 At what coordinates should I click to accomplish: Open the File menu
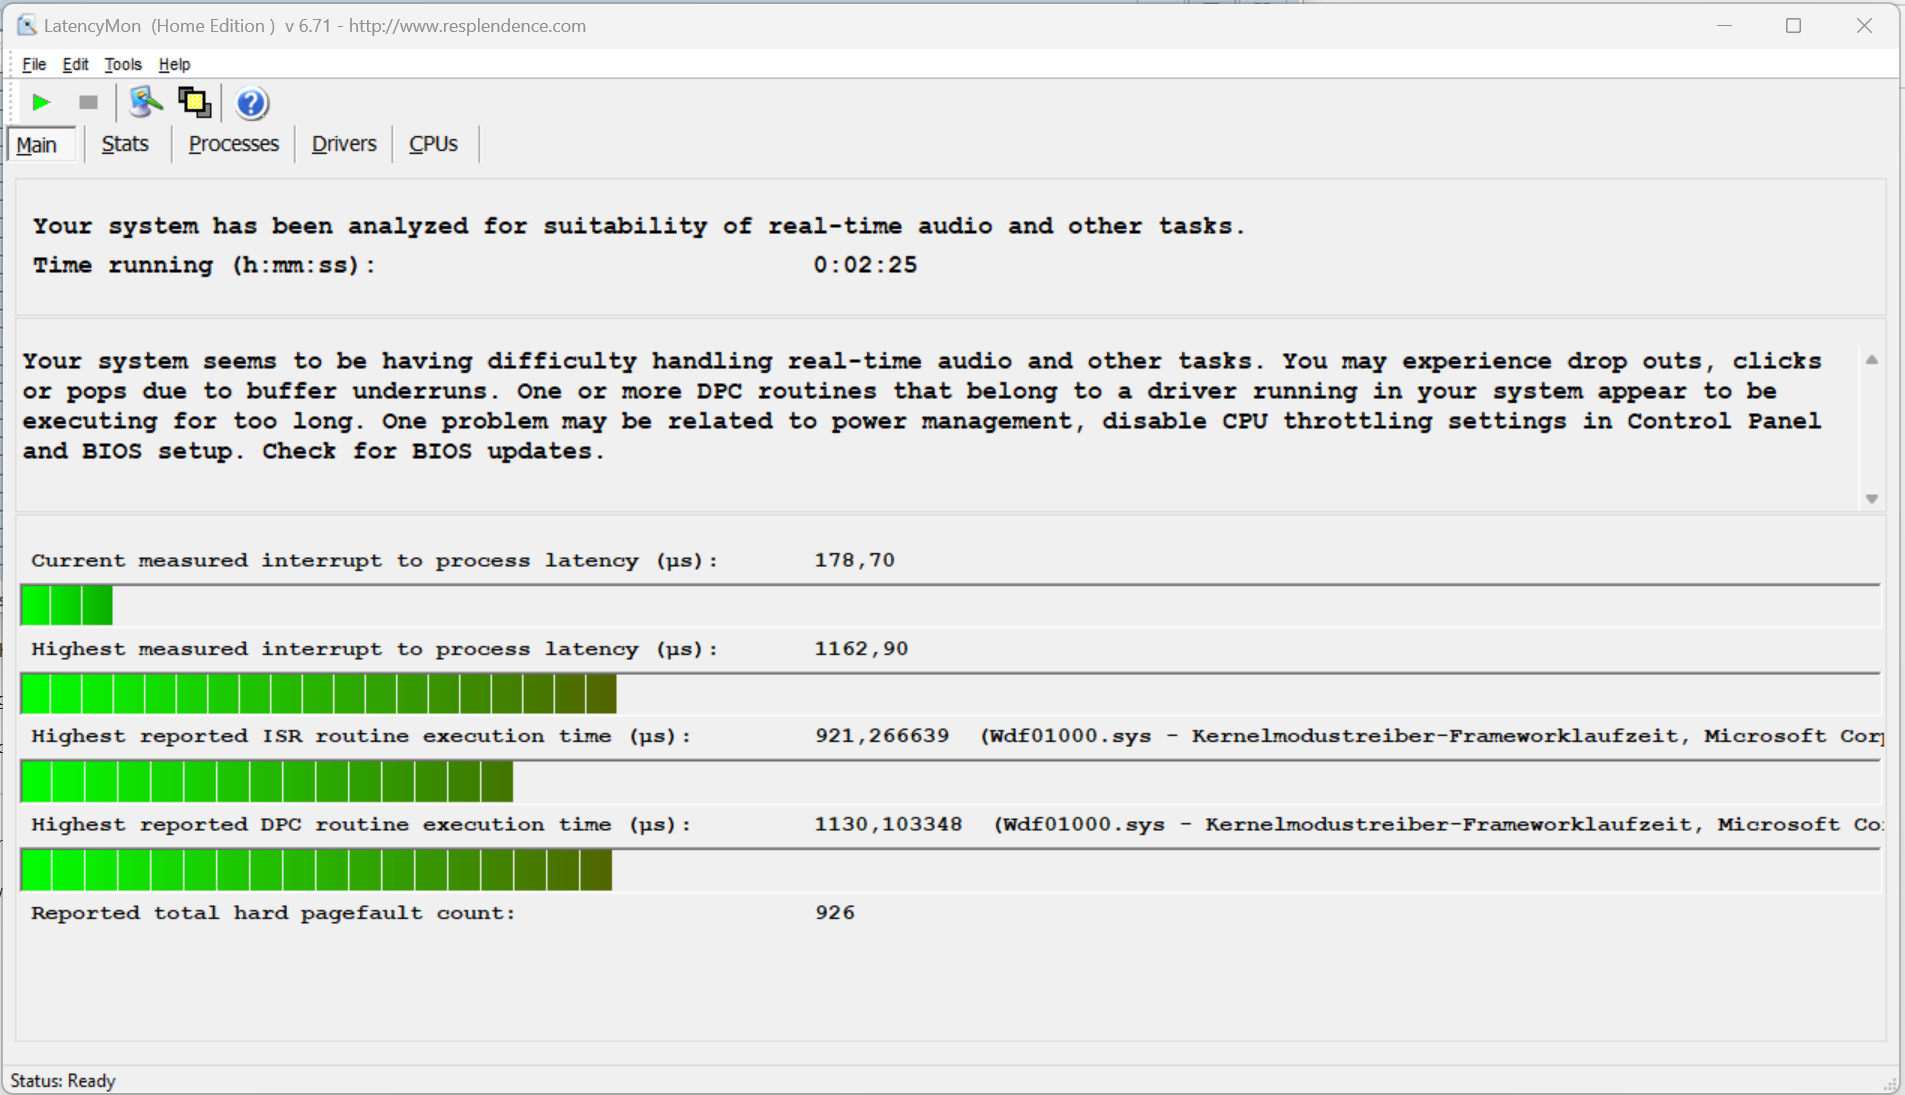[x=34, y=64]
